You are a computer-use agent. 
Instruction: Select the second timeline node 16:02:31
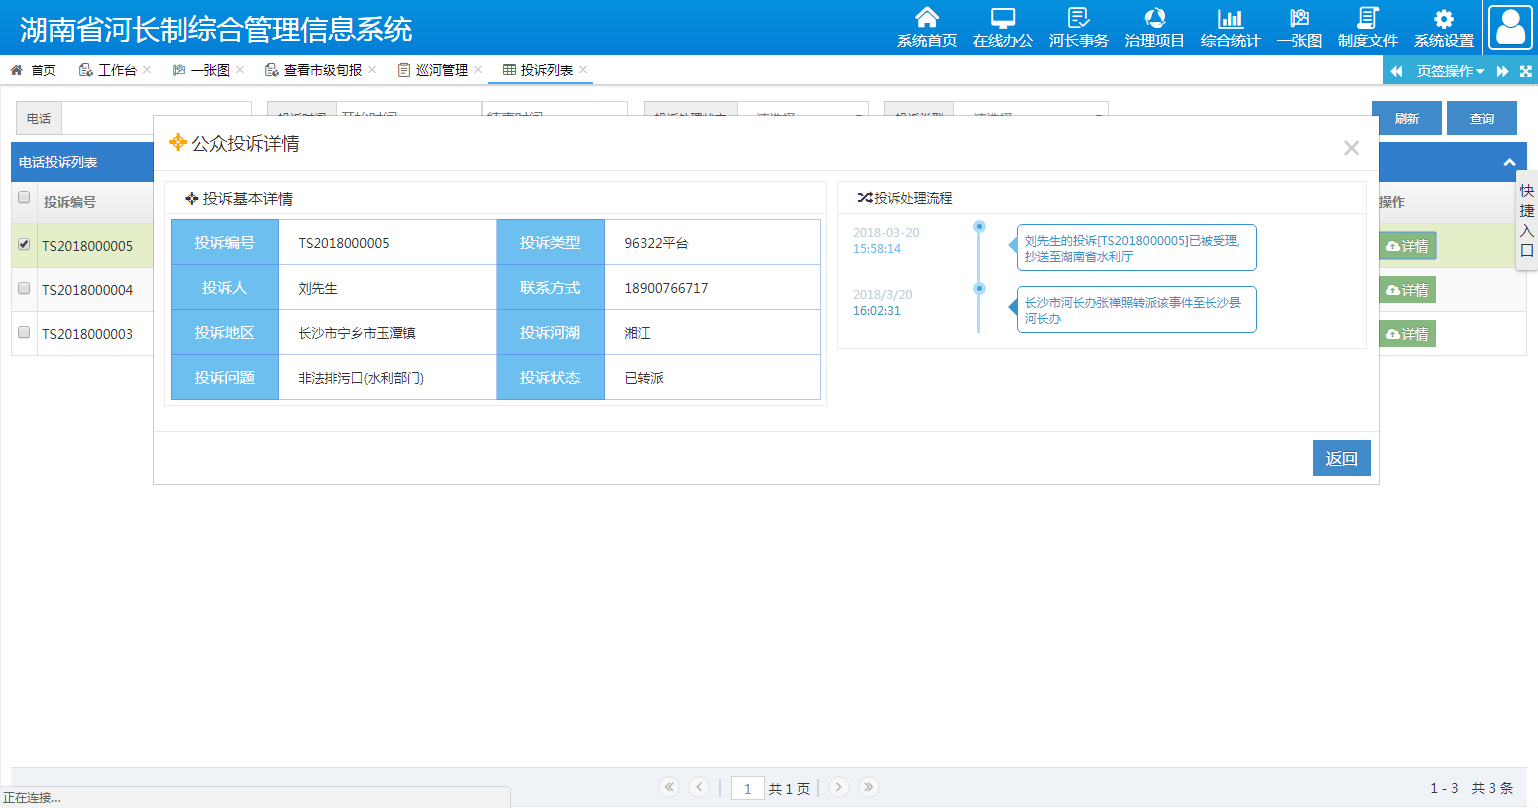coord(979,288)
